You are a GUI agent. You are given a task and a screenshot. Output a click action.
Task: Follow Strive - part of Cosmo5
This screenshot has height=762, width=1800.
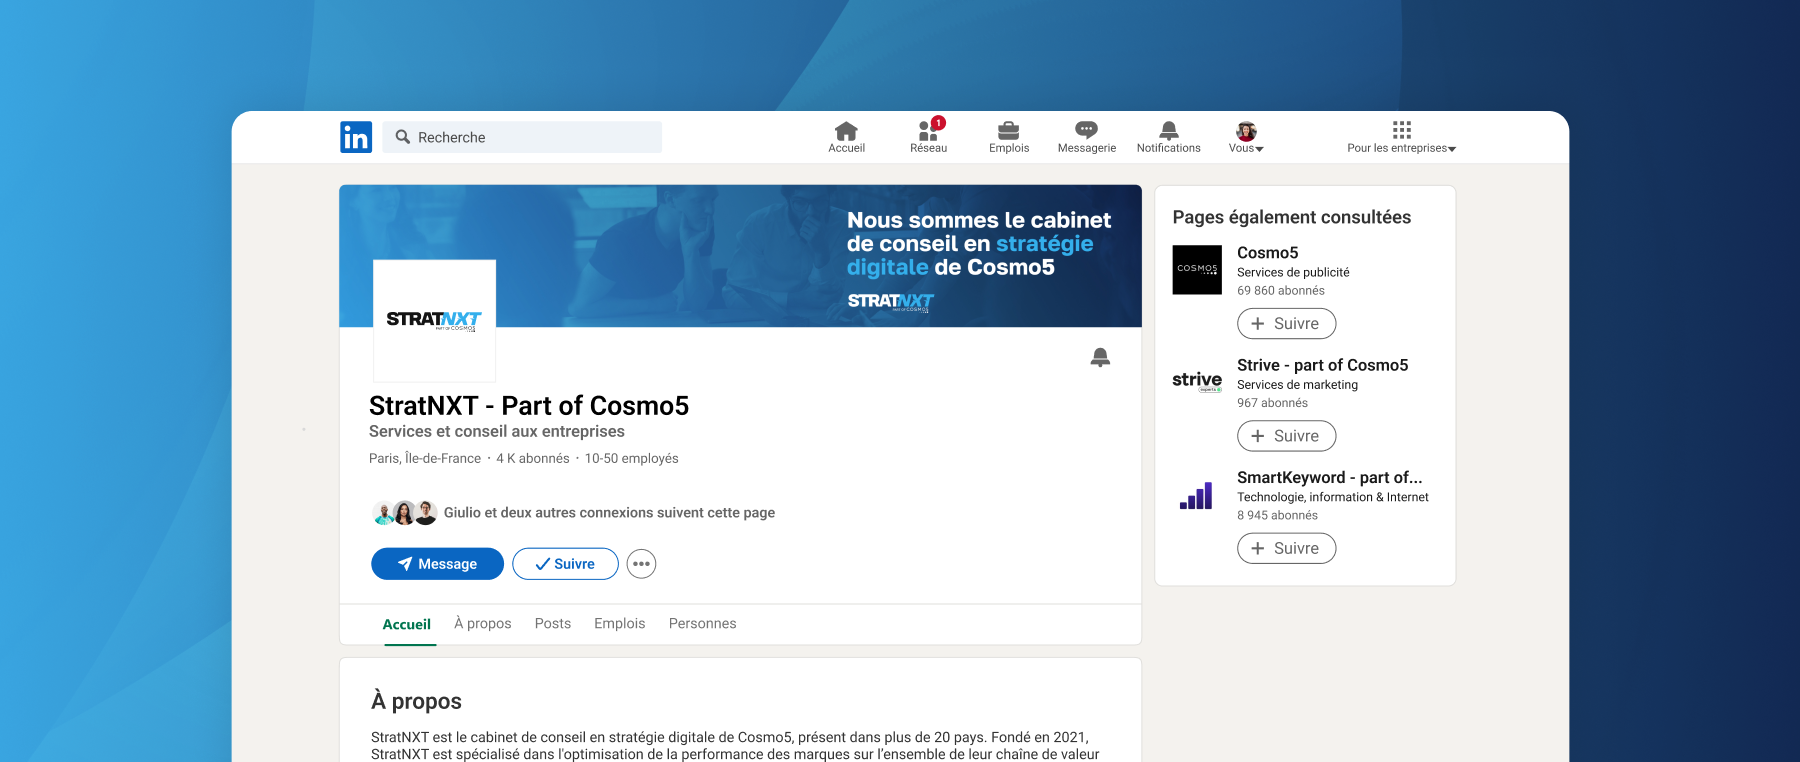(x=1286, y=436)
